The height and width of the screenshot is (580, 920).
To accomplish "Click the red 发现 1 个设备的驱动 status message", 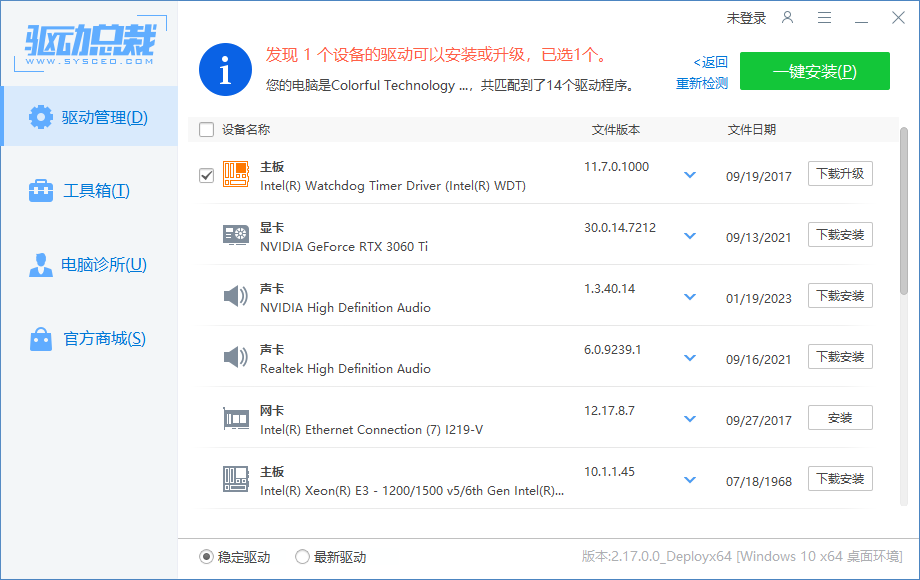I will click(437, 55).
